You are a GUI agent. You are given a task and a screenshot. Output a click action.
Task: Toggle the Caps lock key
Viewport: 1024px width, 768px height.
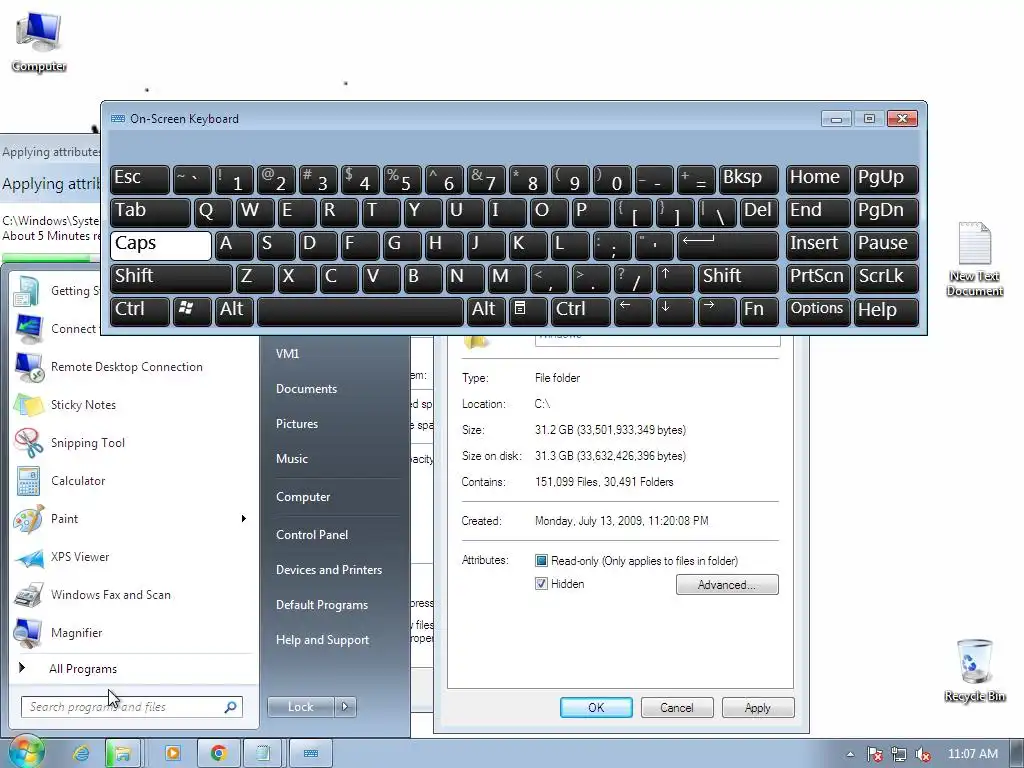161,245
